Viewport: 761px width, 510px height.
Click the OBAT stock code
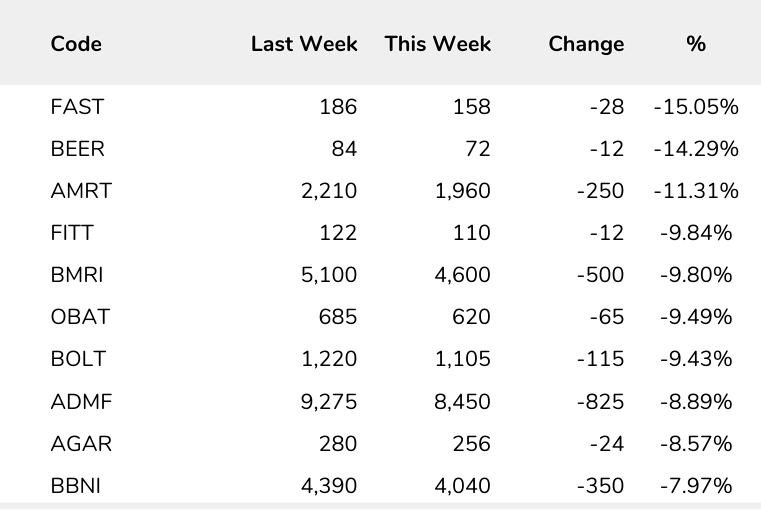coord(79,318)
